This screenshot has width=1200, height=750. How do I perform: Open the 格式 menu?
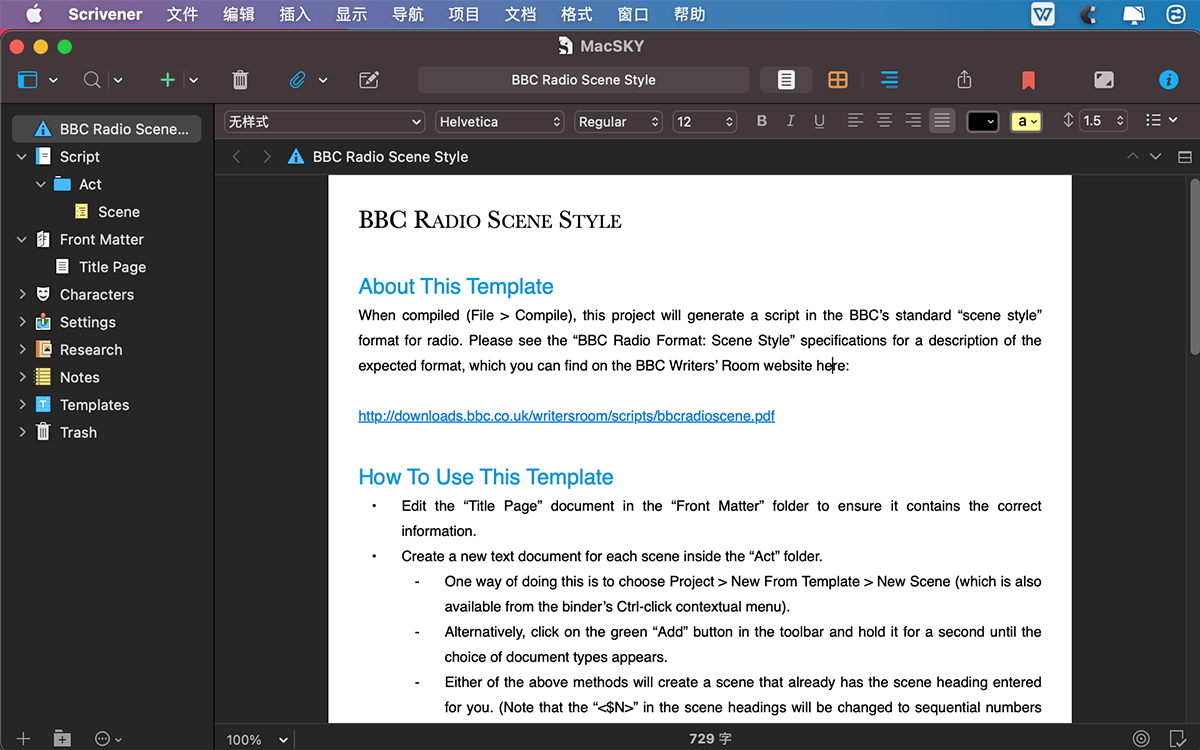577,14
